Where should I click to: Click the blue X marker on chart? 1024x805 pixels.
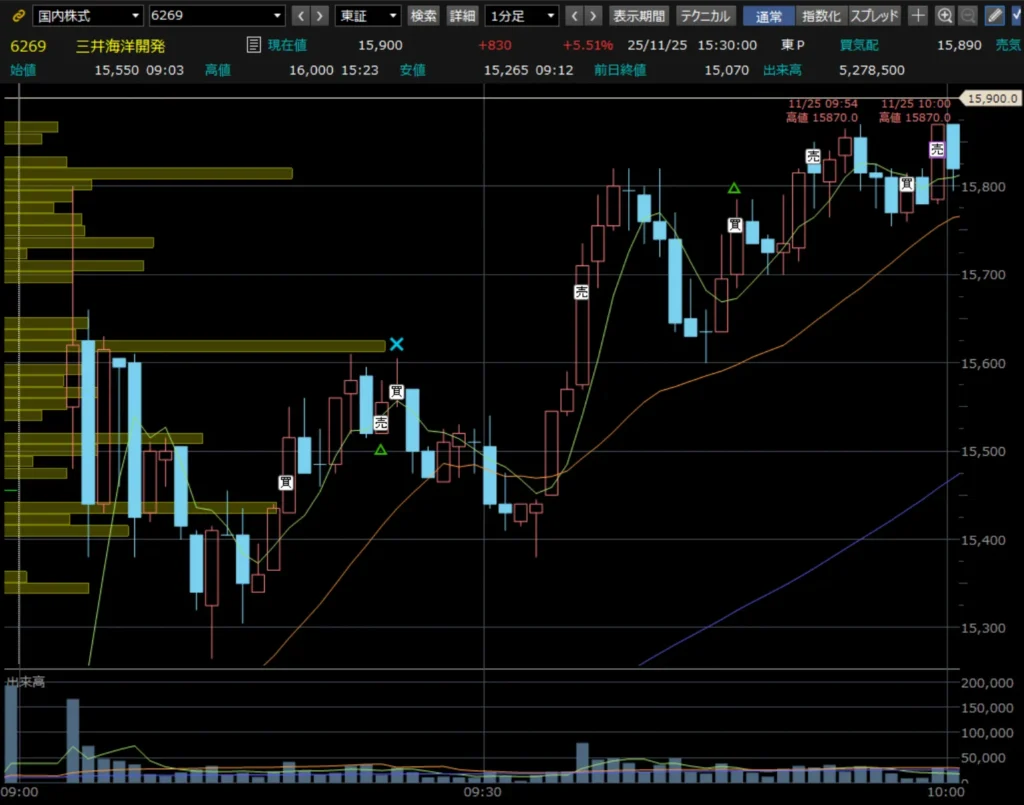397,344
